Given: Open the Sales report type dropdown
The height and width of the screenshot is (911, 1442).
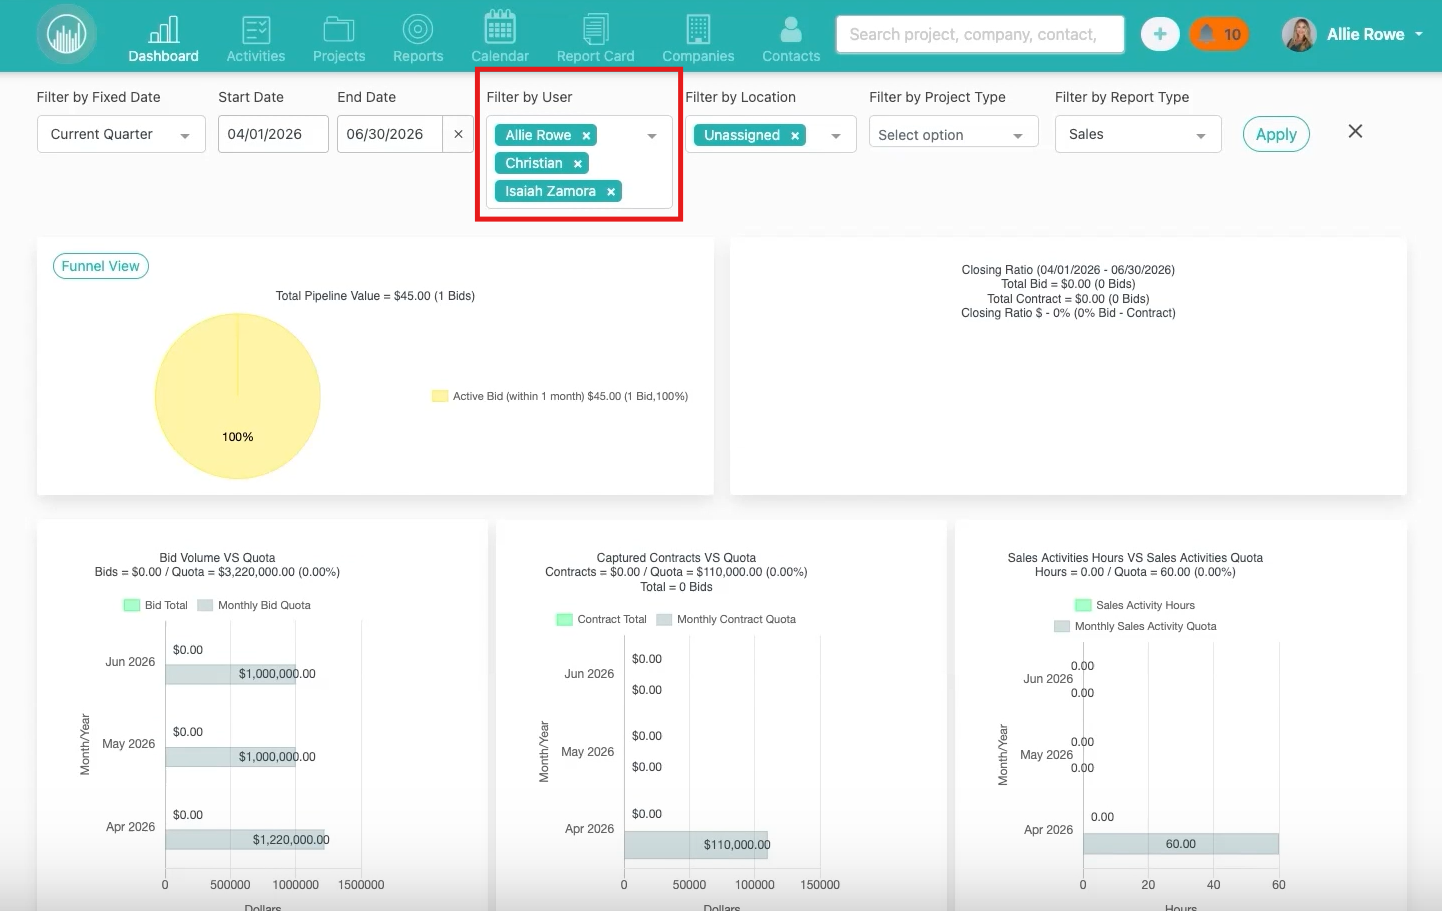Looking at the screenshot, I should click(1137, 135).
